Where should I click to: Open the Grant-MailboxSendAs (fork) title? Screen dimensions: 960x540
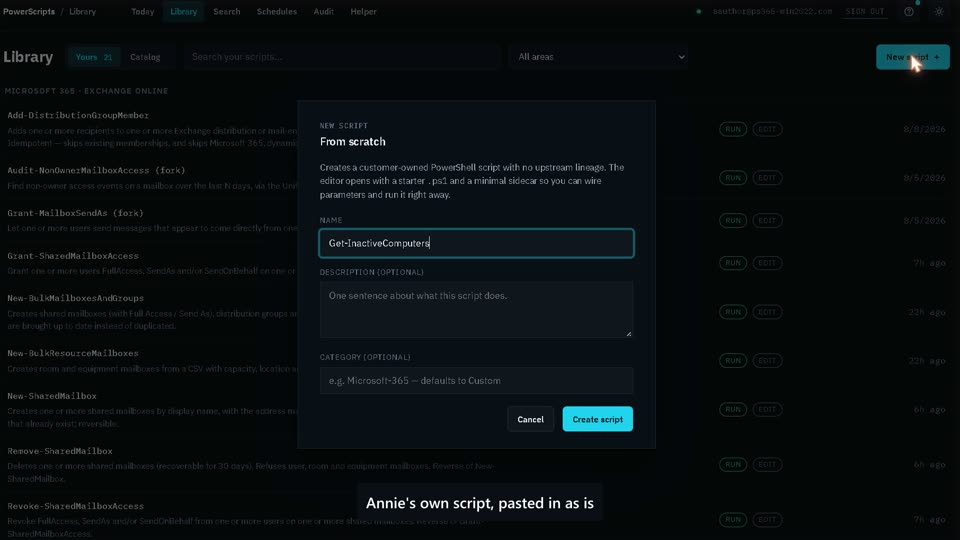pos(75,213)
